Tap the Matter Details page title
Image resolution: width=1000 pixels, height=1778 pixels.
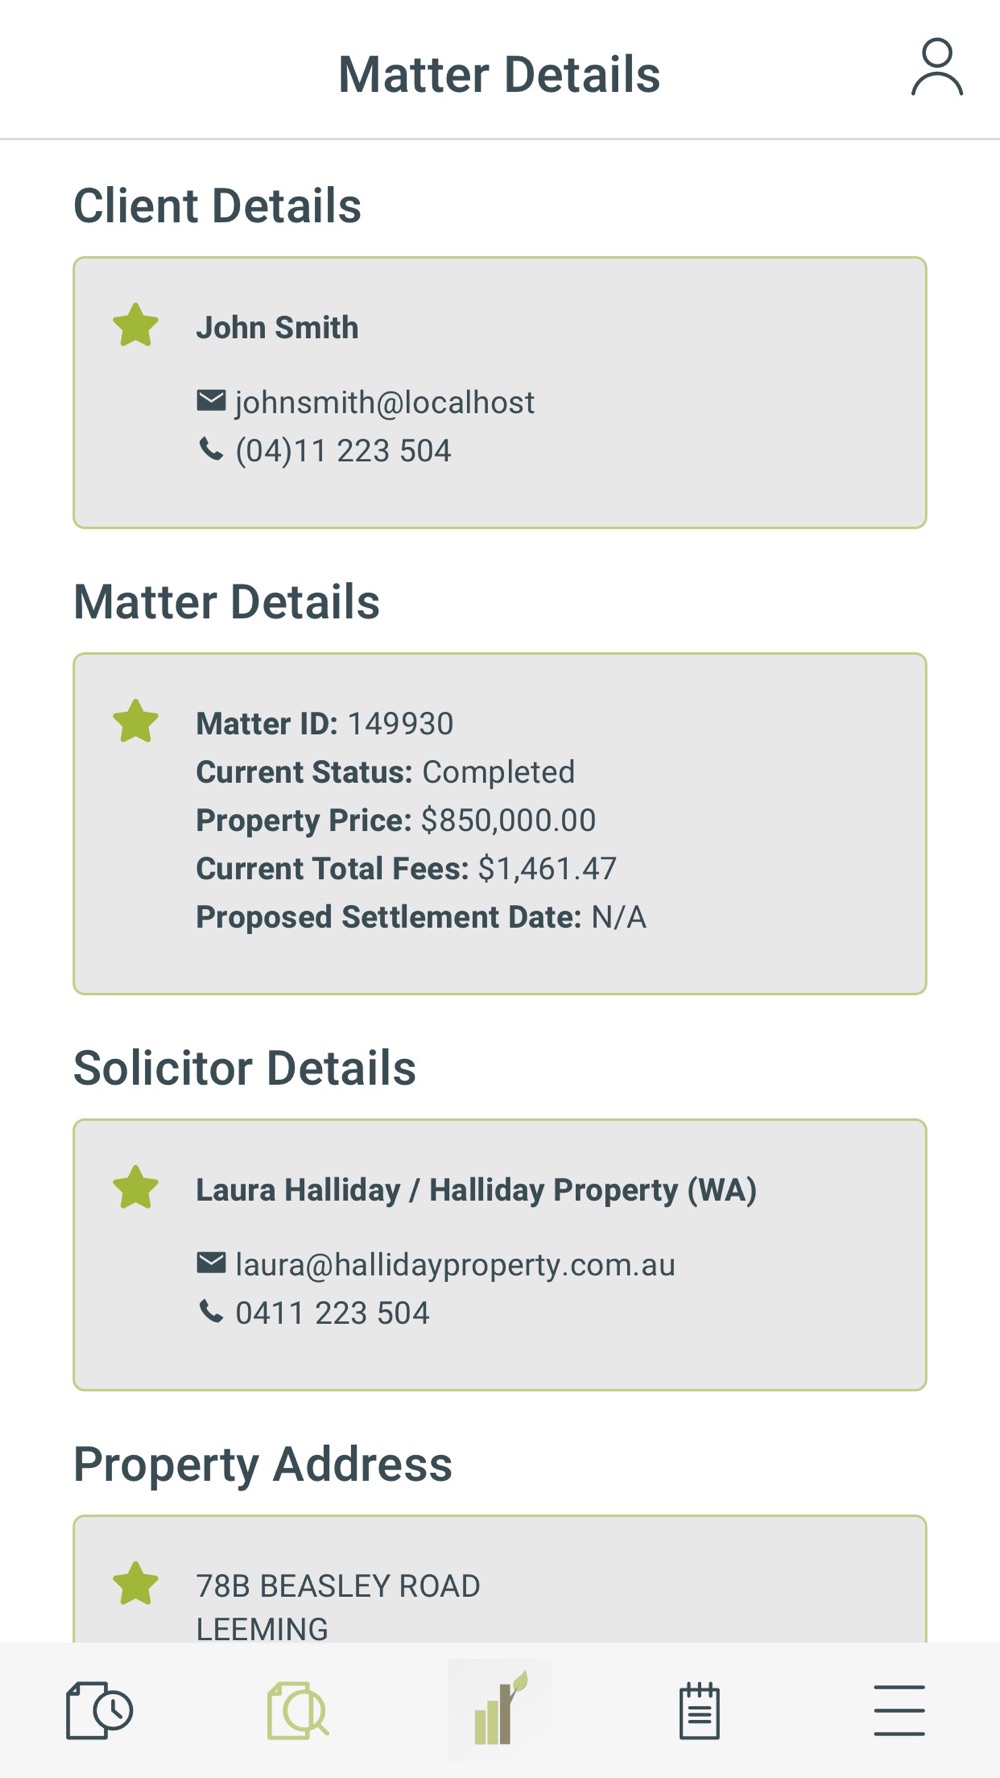(499, 75)
